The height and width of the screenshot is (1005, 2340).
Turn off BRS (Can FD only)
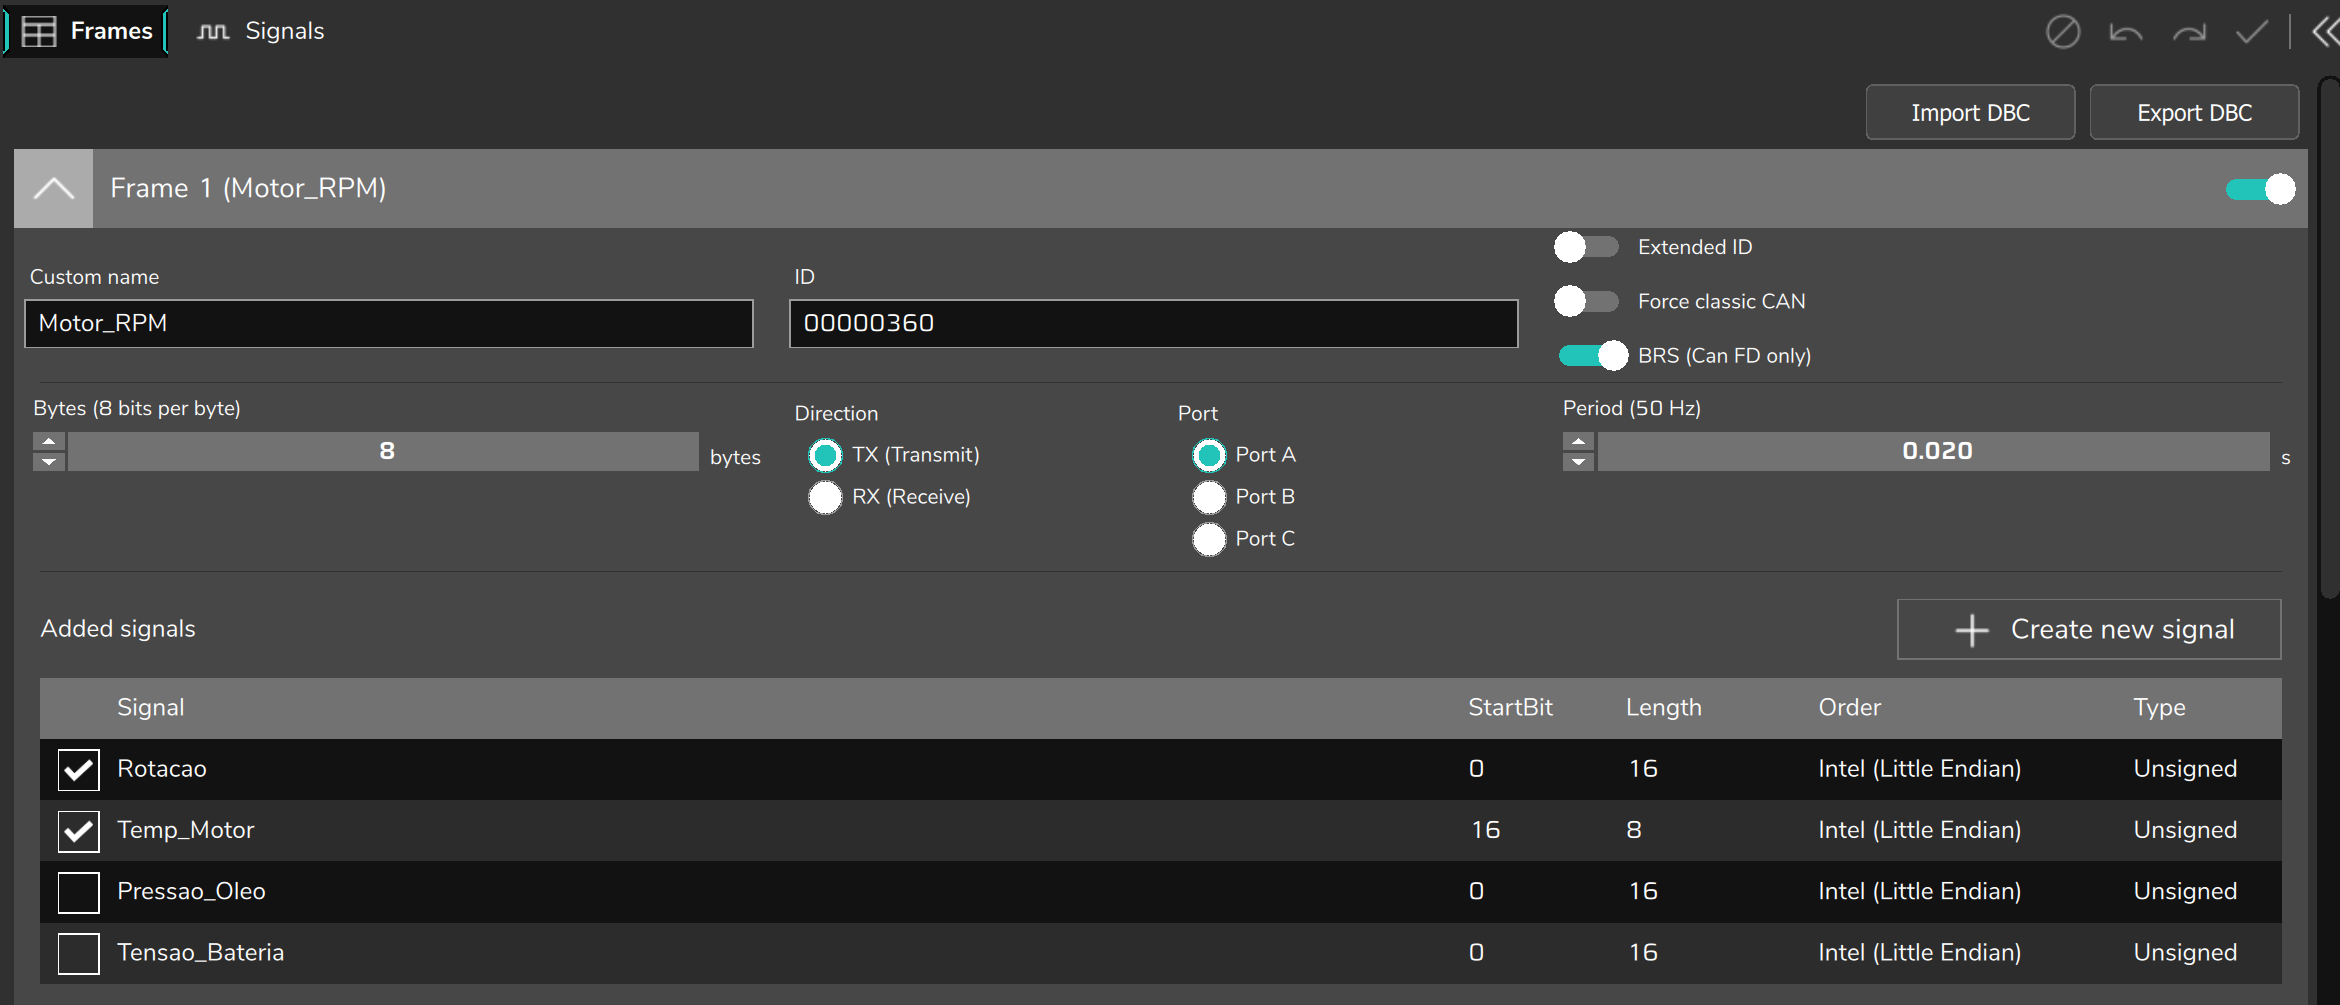(1593, 355)
